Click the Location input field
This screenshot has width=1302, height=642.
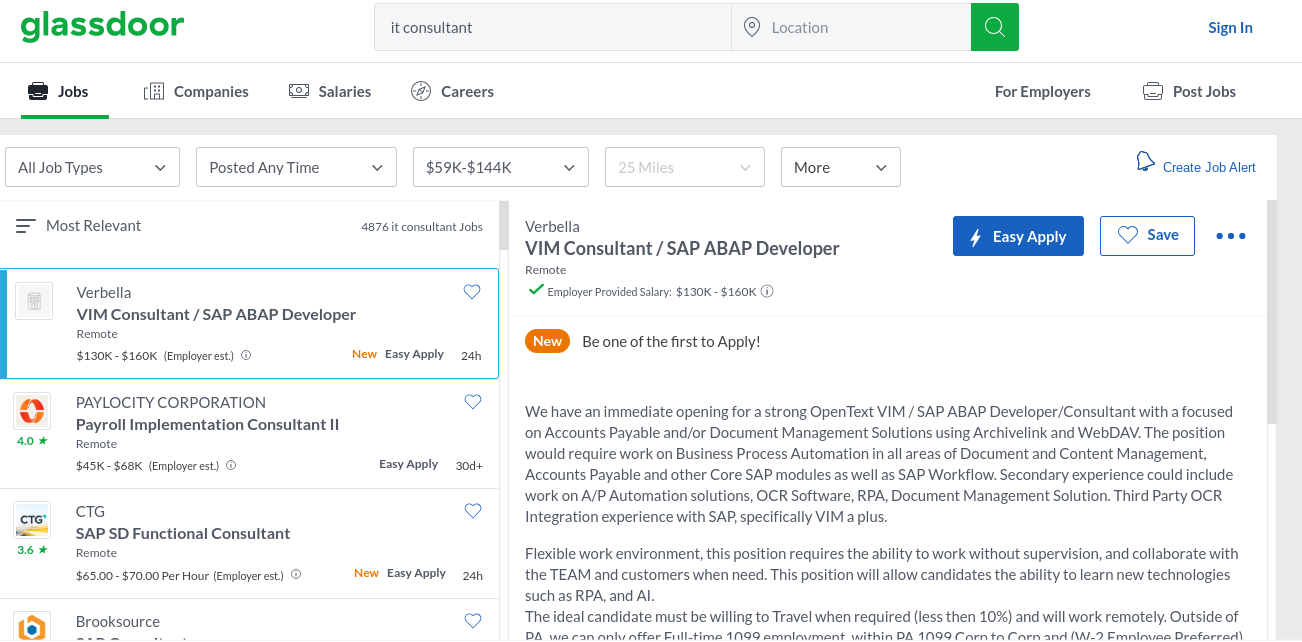tap(851, 28)
